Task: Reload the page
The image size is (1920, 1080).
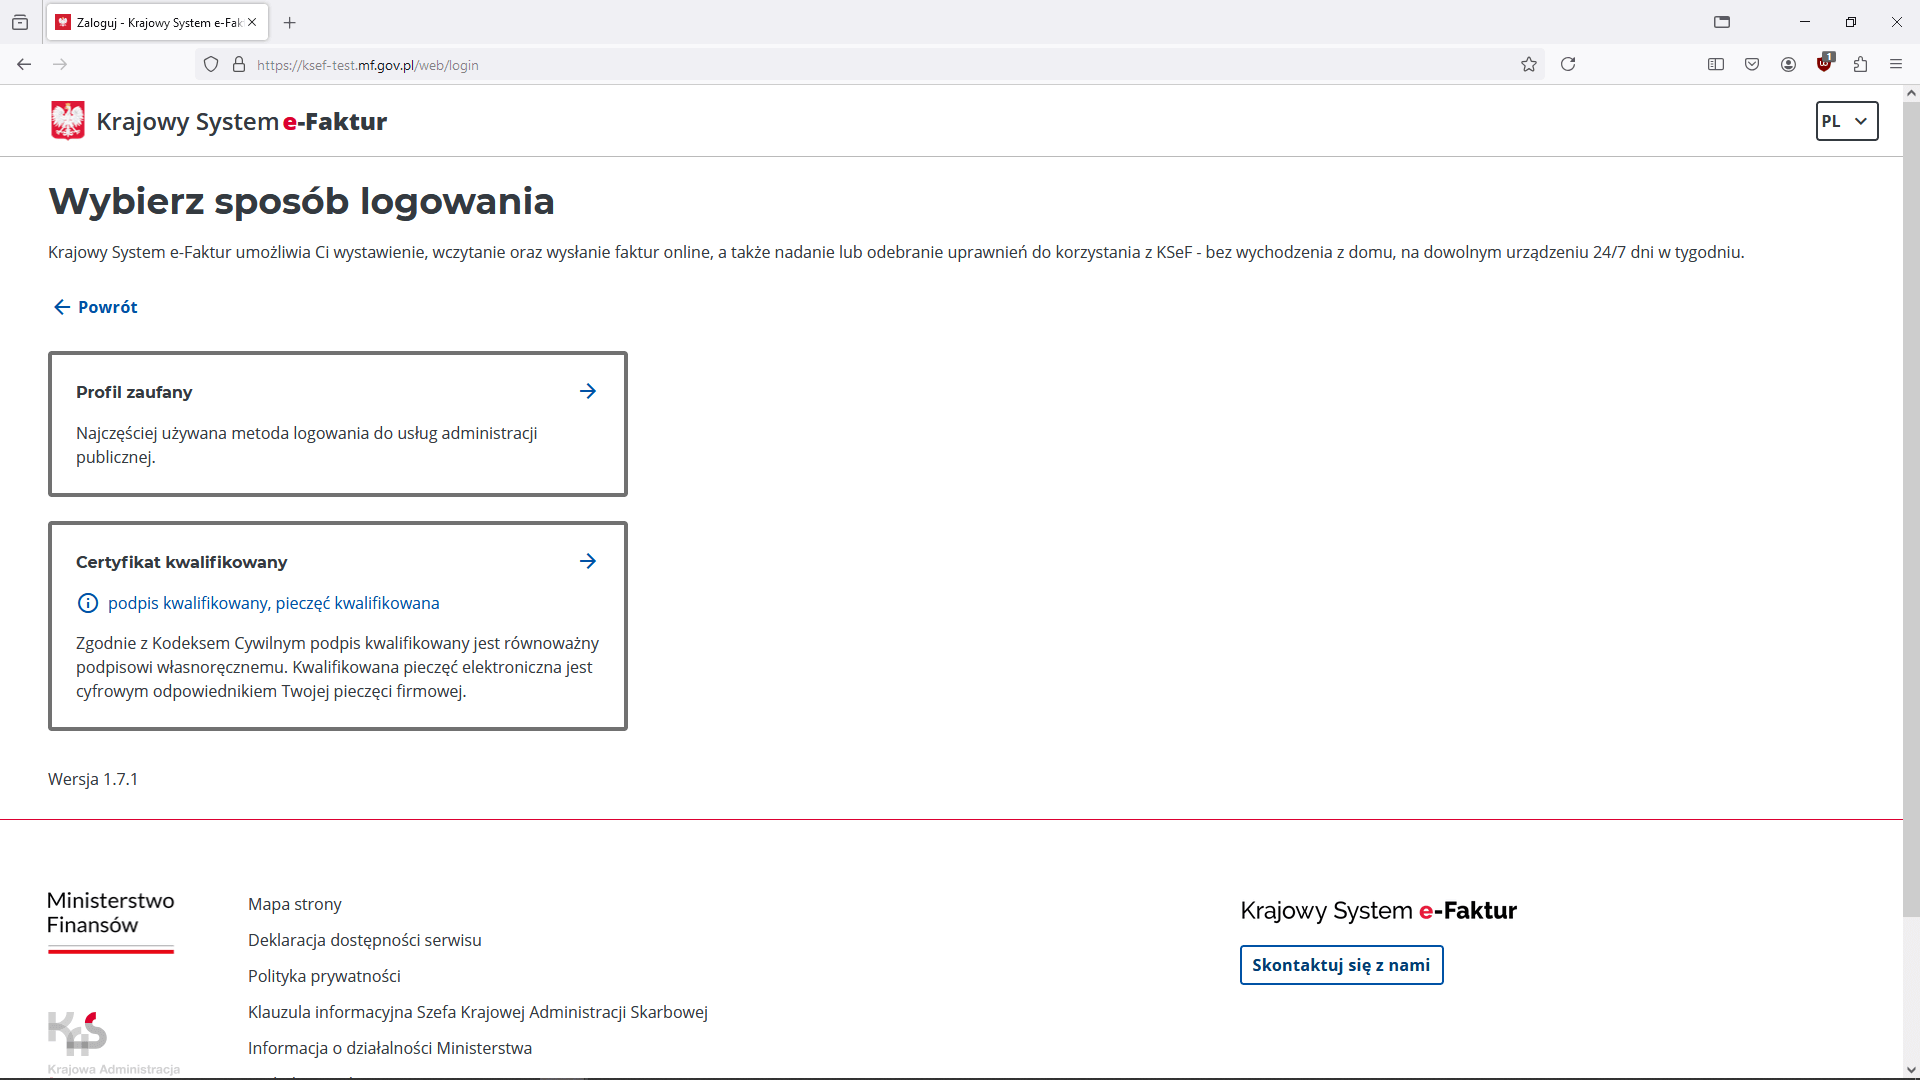Action: point(1568,64)
